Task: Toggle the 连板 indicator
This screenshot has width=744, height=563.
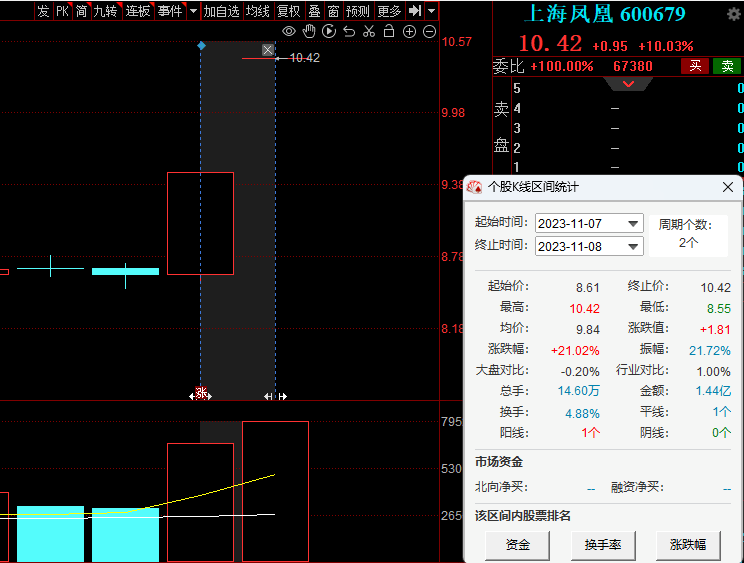Action: [x=138, y=11]
